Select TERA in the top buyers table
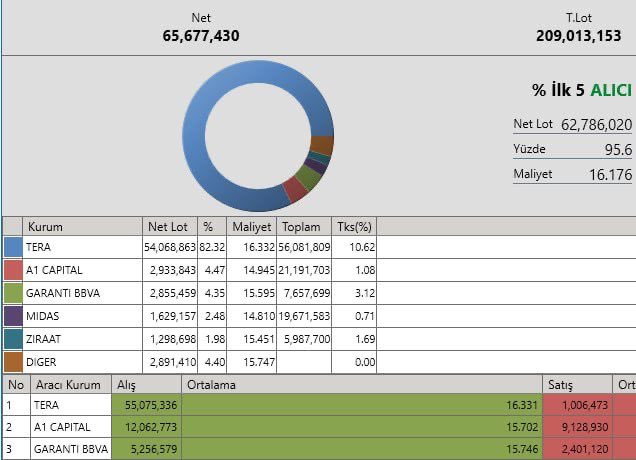Viewport: 636px width, 460px height. (x=38, y=247)
